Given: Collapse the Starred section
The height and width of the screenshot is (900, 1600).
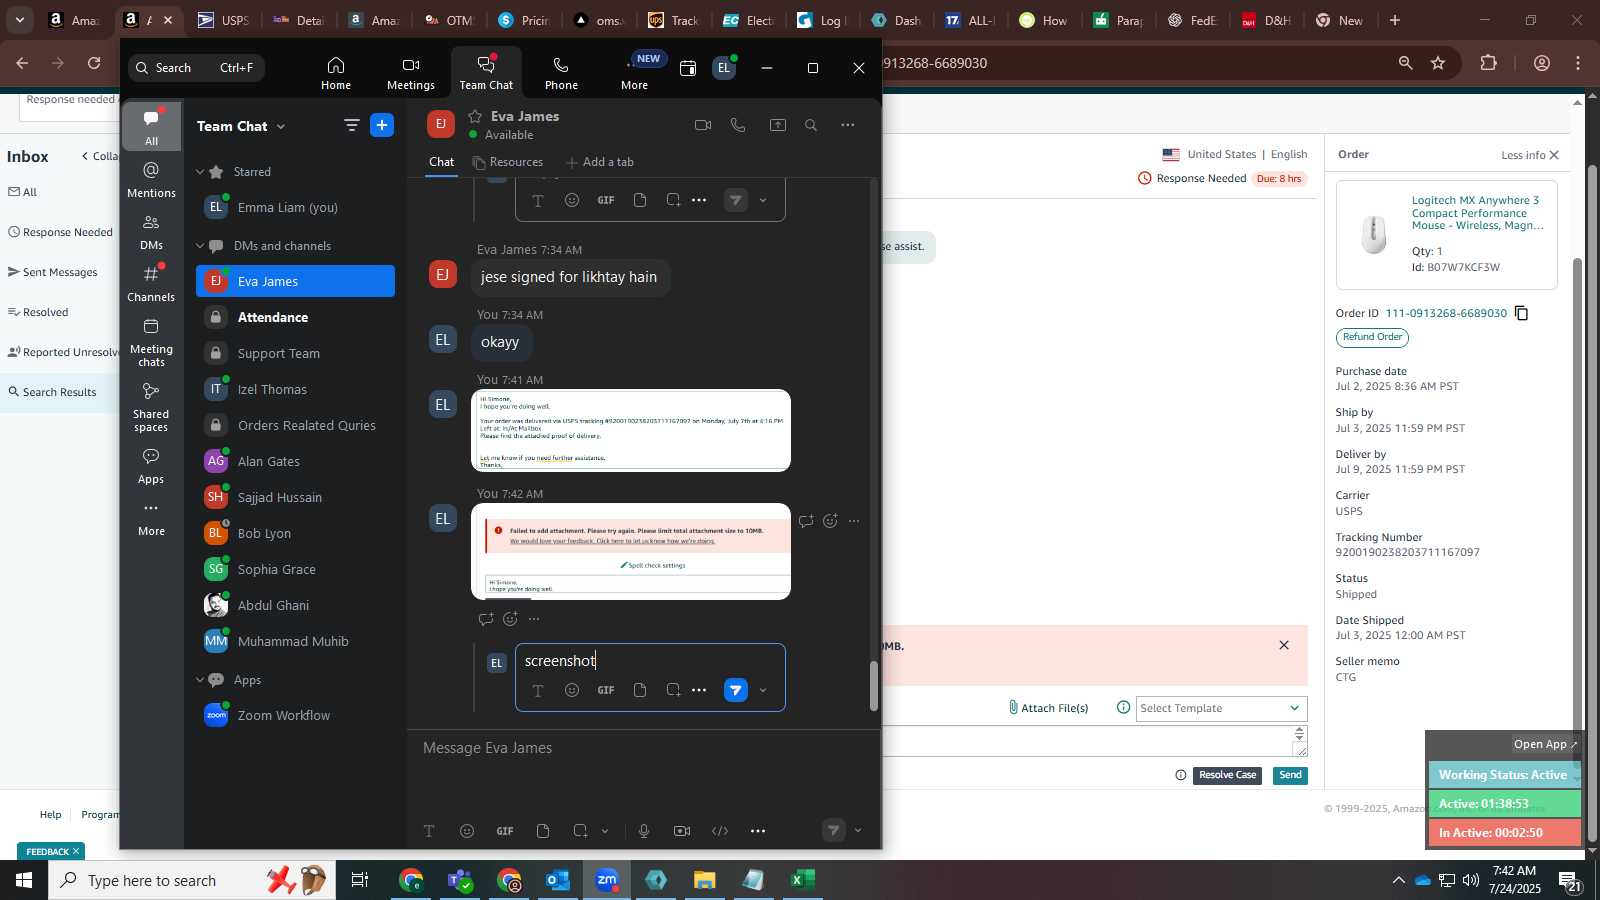Looking at the screenshot, I should click(x=200, y=172).
